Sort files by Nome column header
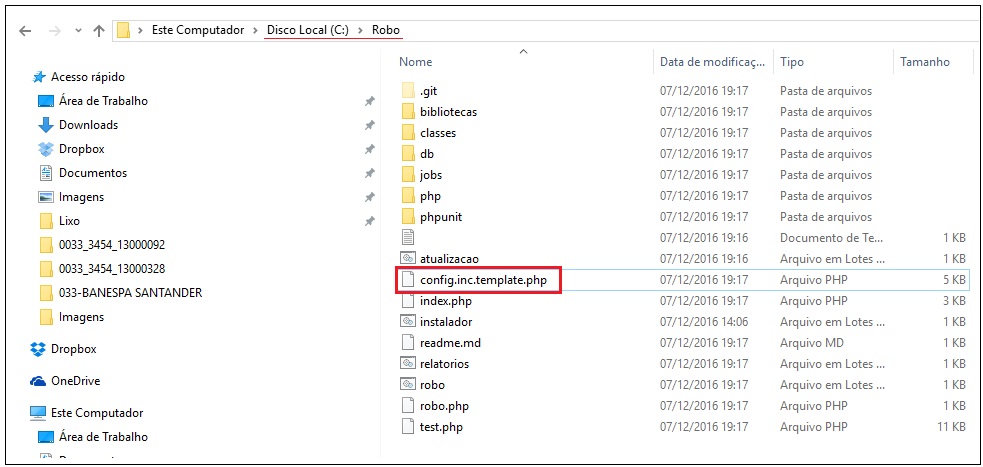The height and width of the screenshot is (467, 983). [x=416, y=62]
